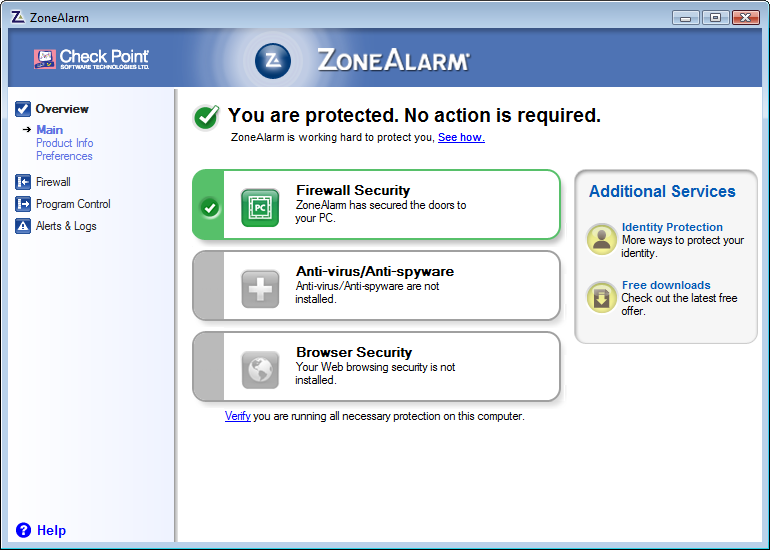Image resolution: width=770 pixels, height=550 pixels.
Task: Click the gray Anti-virus plus icon
Action: tap(260, 289)
